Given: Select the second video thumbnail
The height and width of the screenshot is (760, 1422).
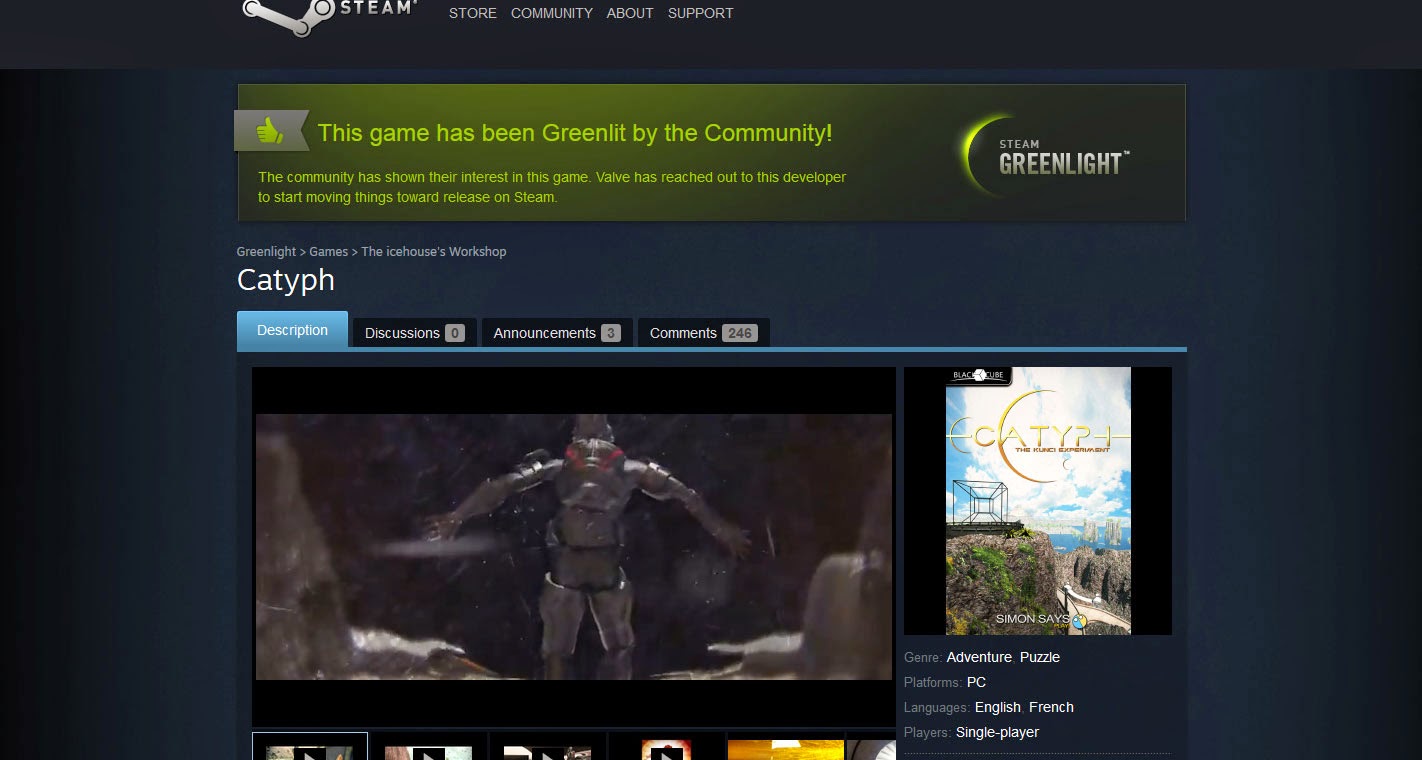Looking at the screenshot, I should [428, 748].
